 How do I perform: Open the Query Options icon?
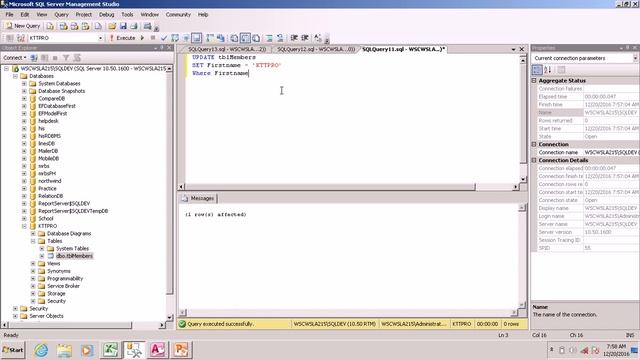pyautogui.click(x=186, y=38)
